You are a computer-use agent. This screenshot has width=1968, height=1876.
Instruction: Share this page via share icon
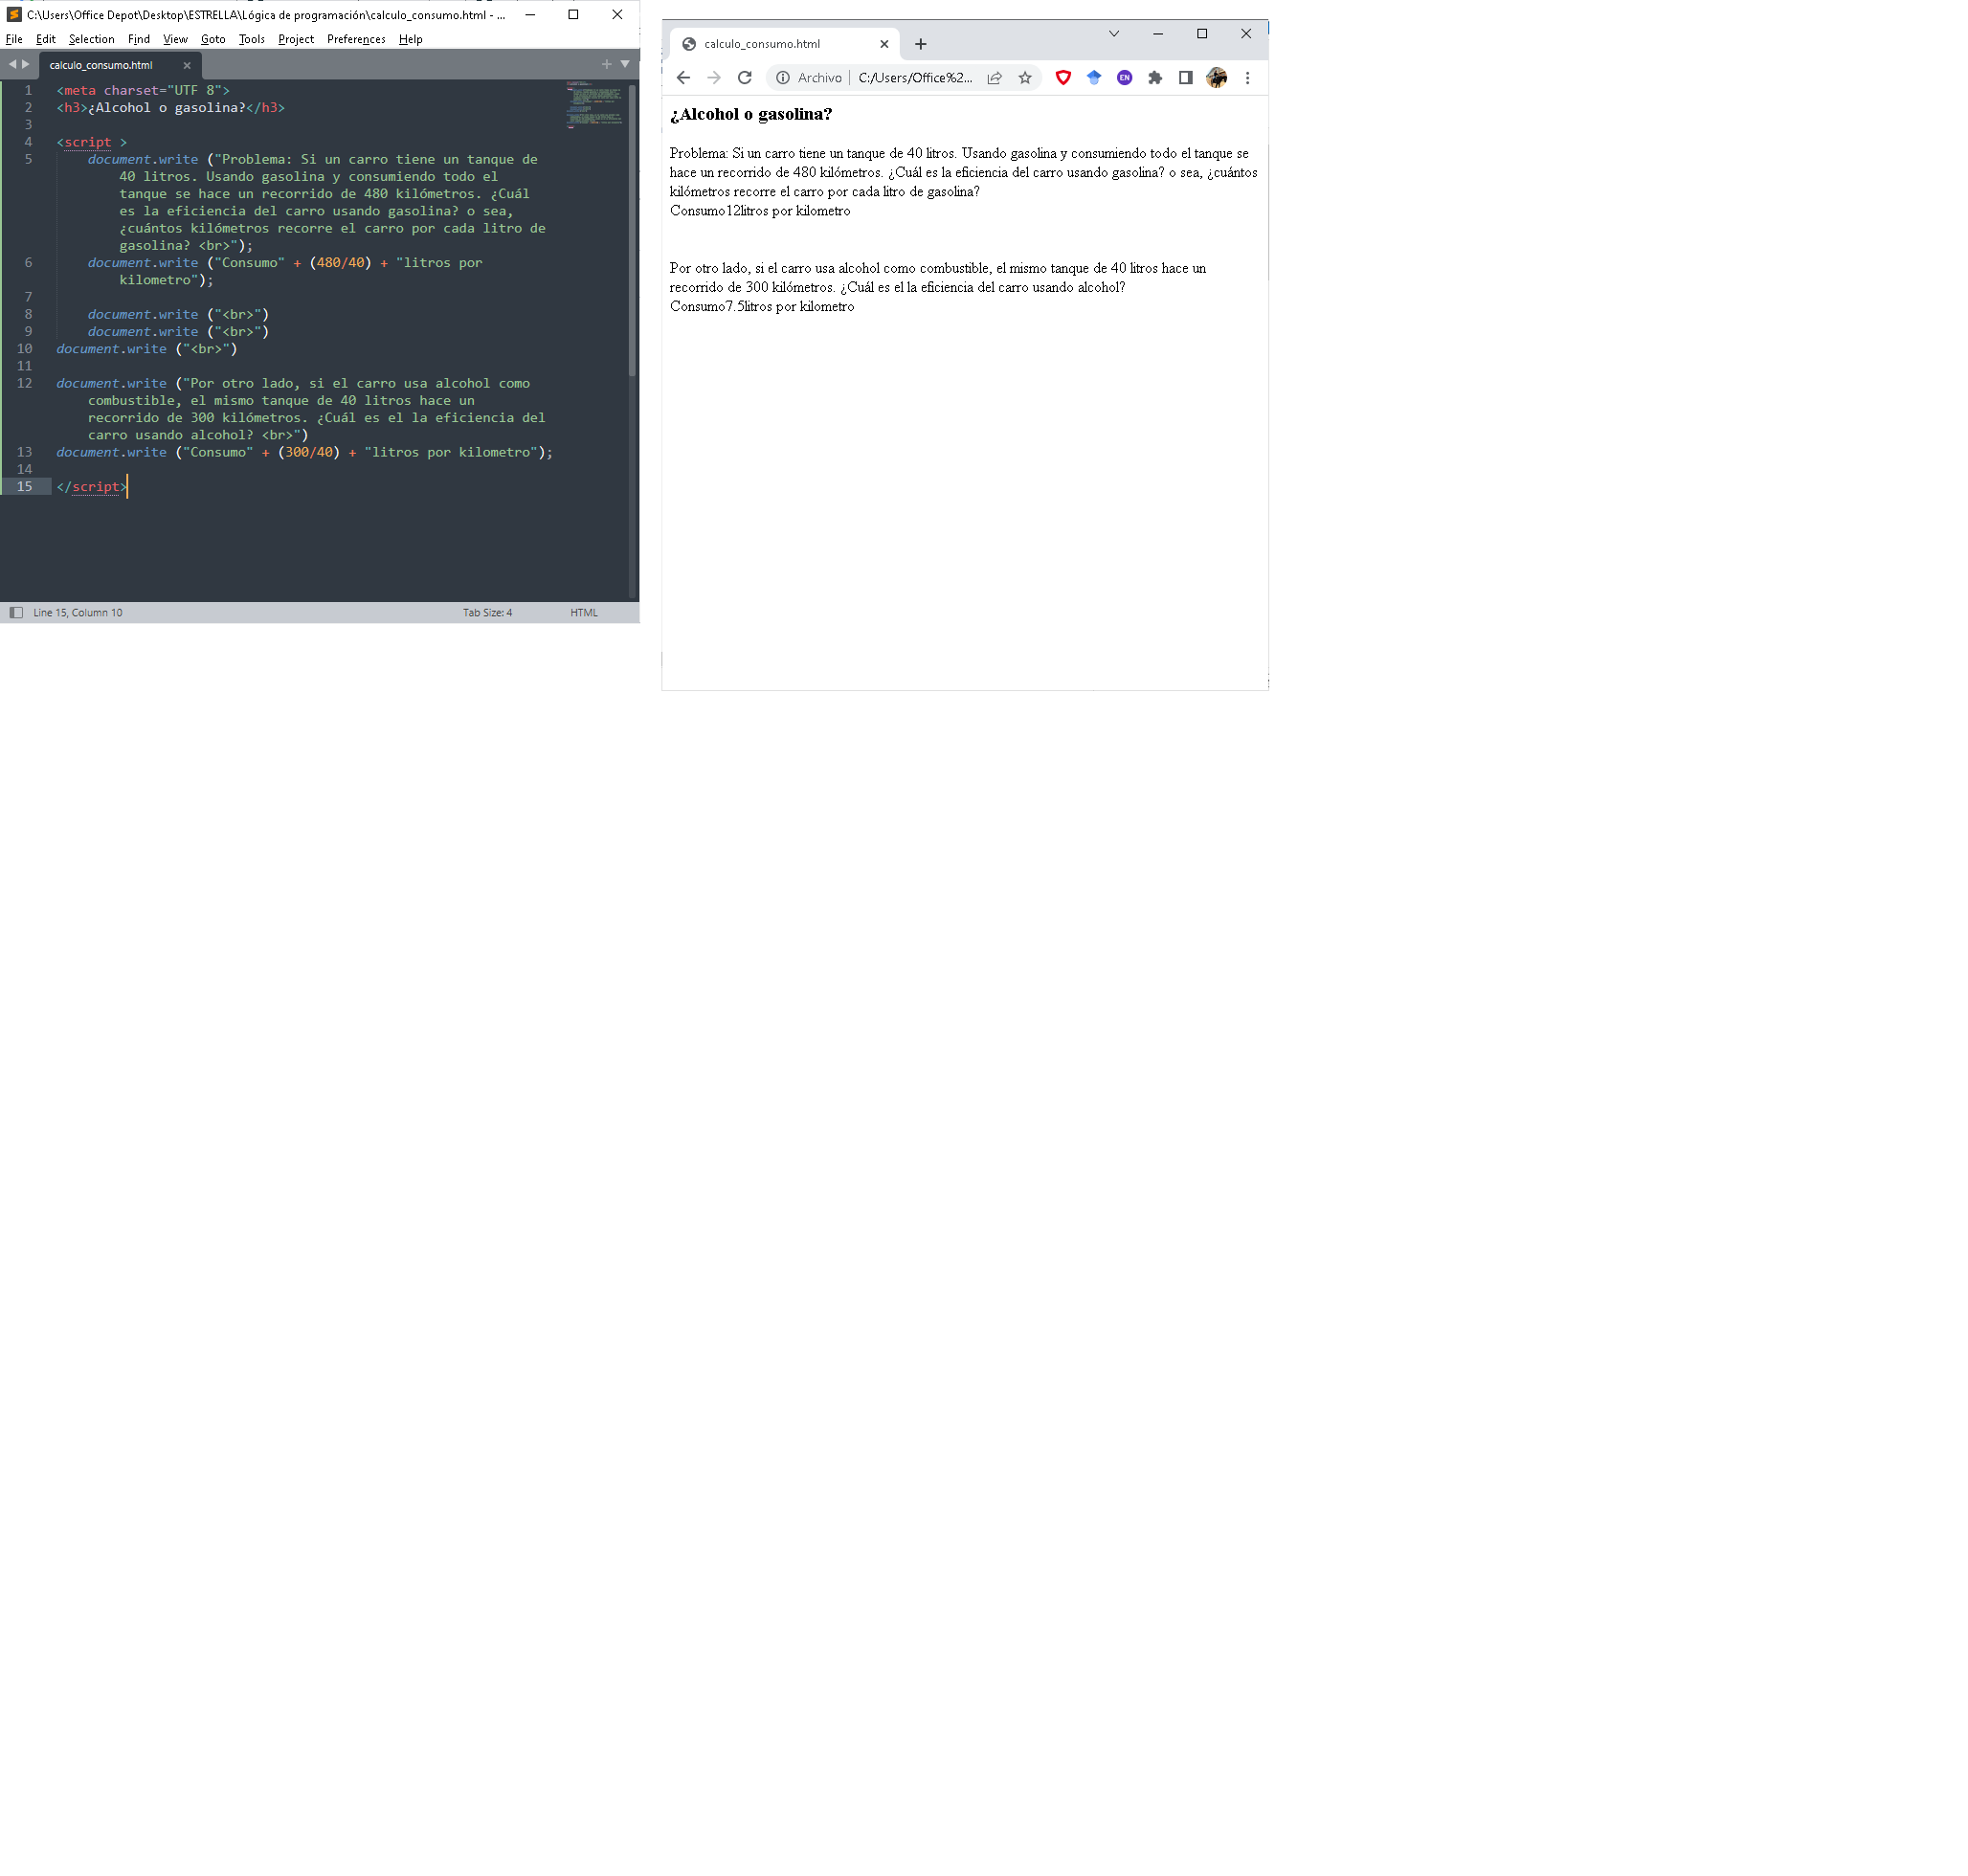coord(994,78)
